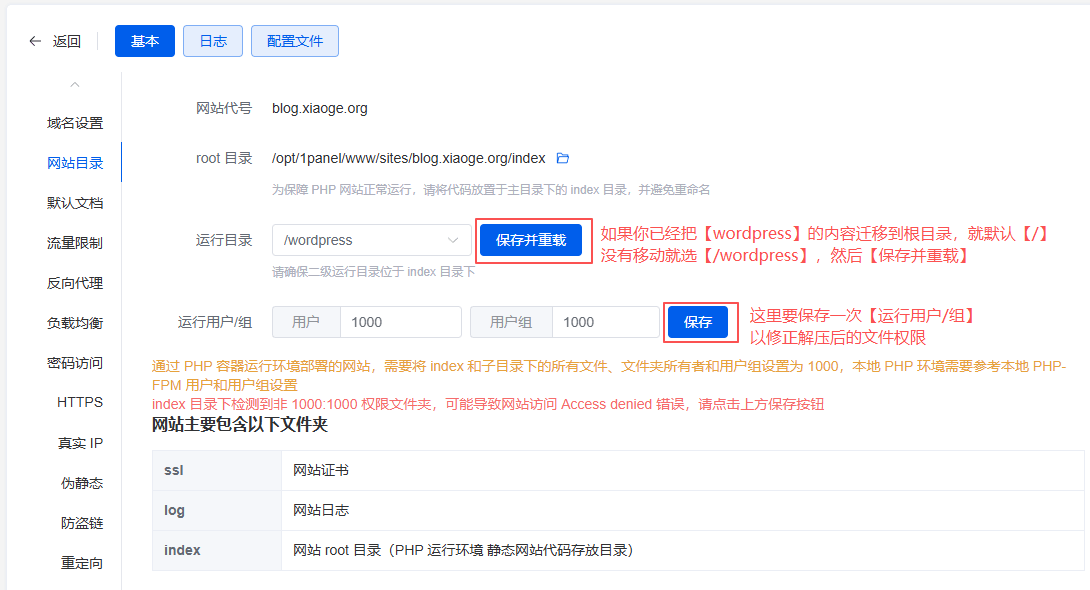Screen dimensions: 1090x590
Task: Click the 用户 input field with 1000
Action: (x=400, y=322)
